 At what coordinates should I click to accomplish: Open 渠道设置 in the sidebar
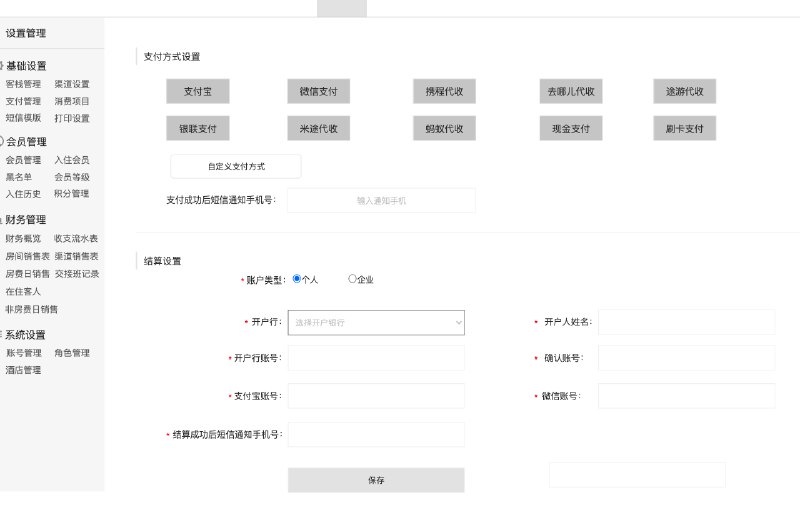[72, 84]
